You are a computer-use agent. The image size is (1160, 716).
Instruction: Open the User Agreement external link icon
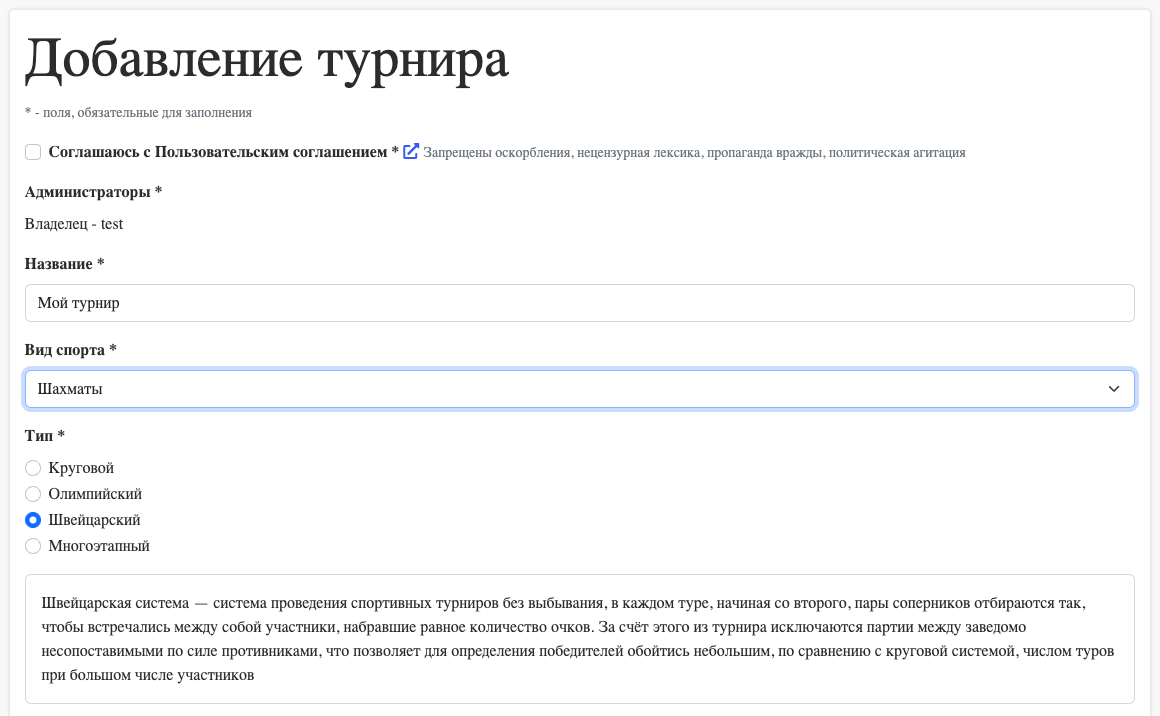pos(410,152)
